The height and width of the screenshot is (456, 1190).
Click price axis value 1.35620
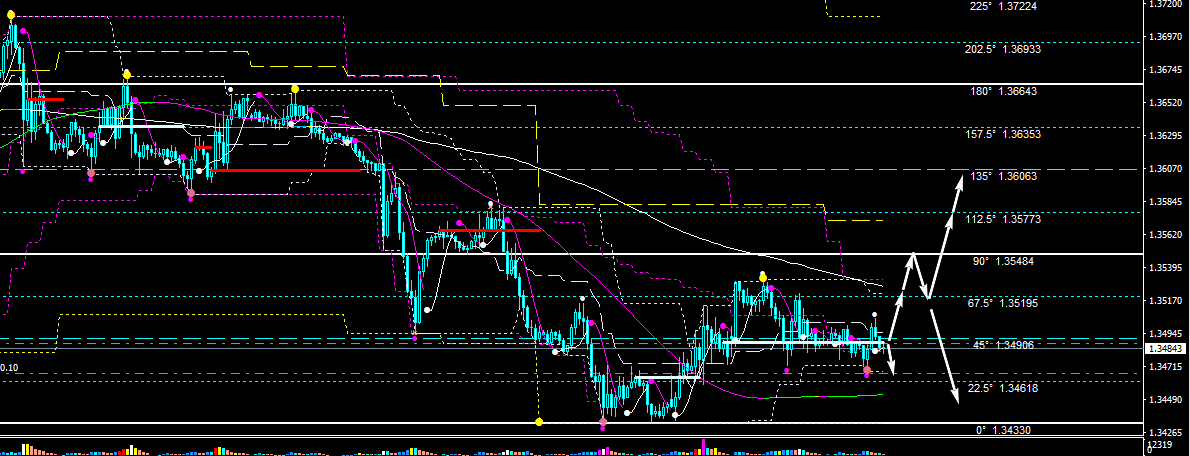click(1167, 234)
